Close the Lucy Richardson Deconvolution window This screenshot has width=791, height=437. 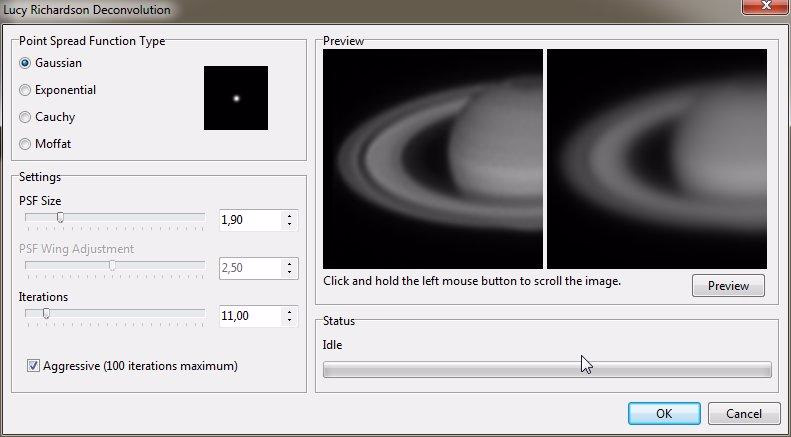tap(762, 9)
